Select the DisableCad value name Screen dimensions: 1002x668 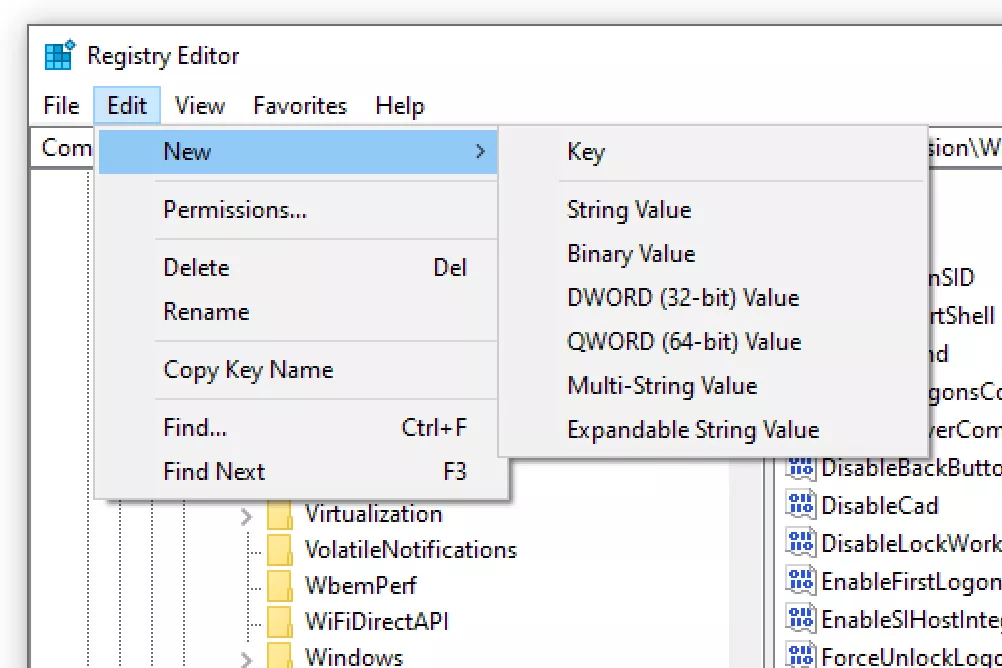pyautogui.click(x=880, y=506)
